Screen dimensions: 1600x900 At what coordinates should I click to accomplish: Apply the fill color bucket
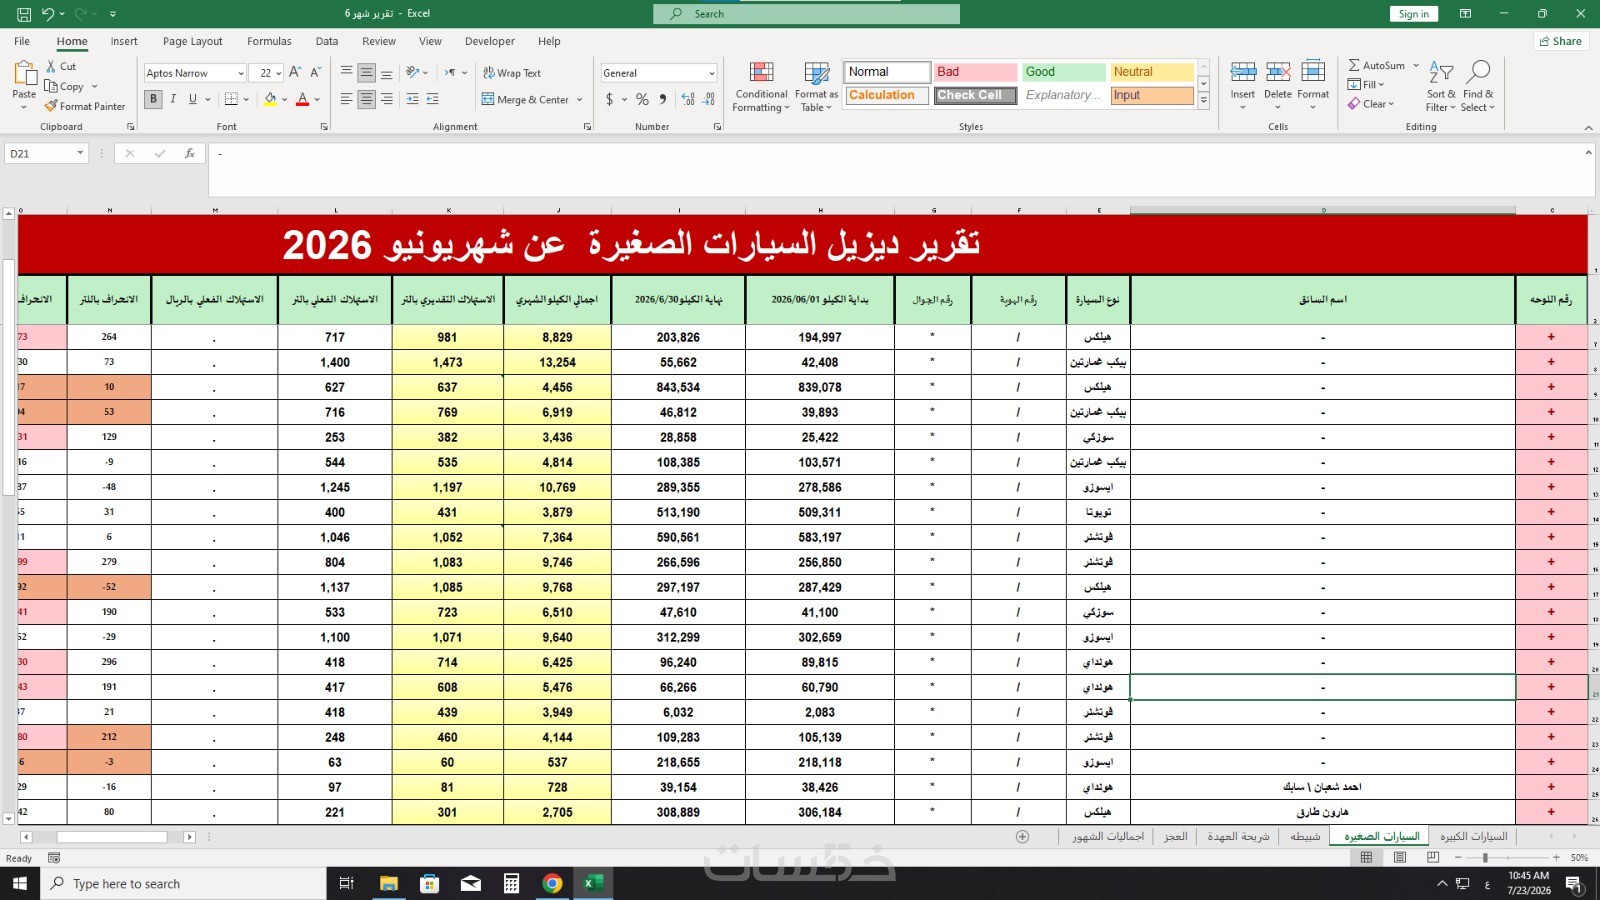[x=270, y=99]
